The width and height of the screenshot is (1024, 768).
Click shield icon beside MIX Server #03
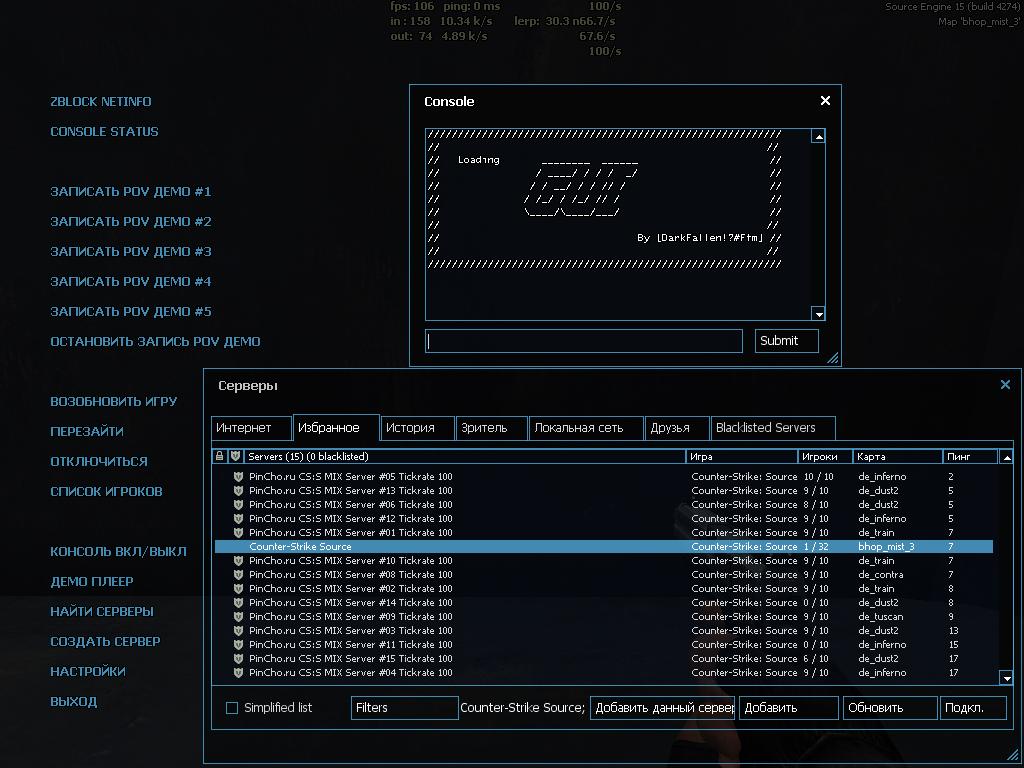coord(238,631)
